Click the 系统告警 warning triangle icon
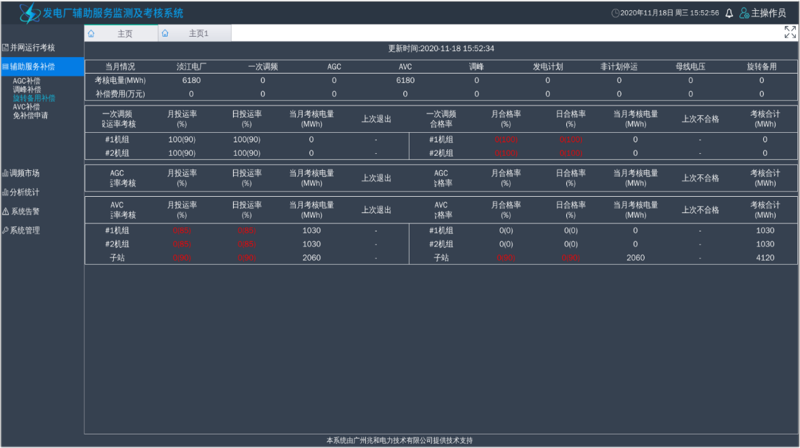Screen dimensions: 800x448 (x=5, y=211)
